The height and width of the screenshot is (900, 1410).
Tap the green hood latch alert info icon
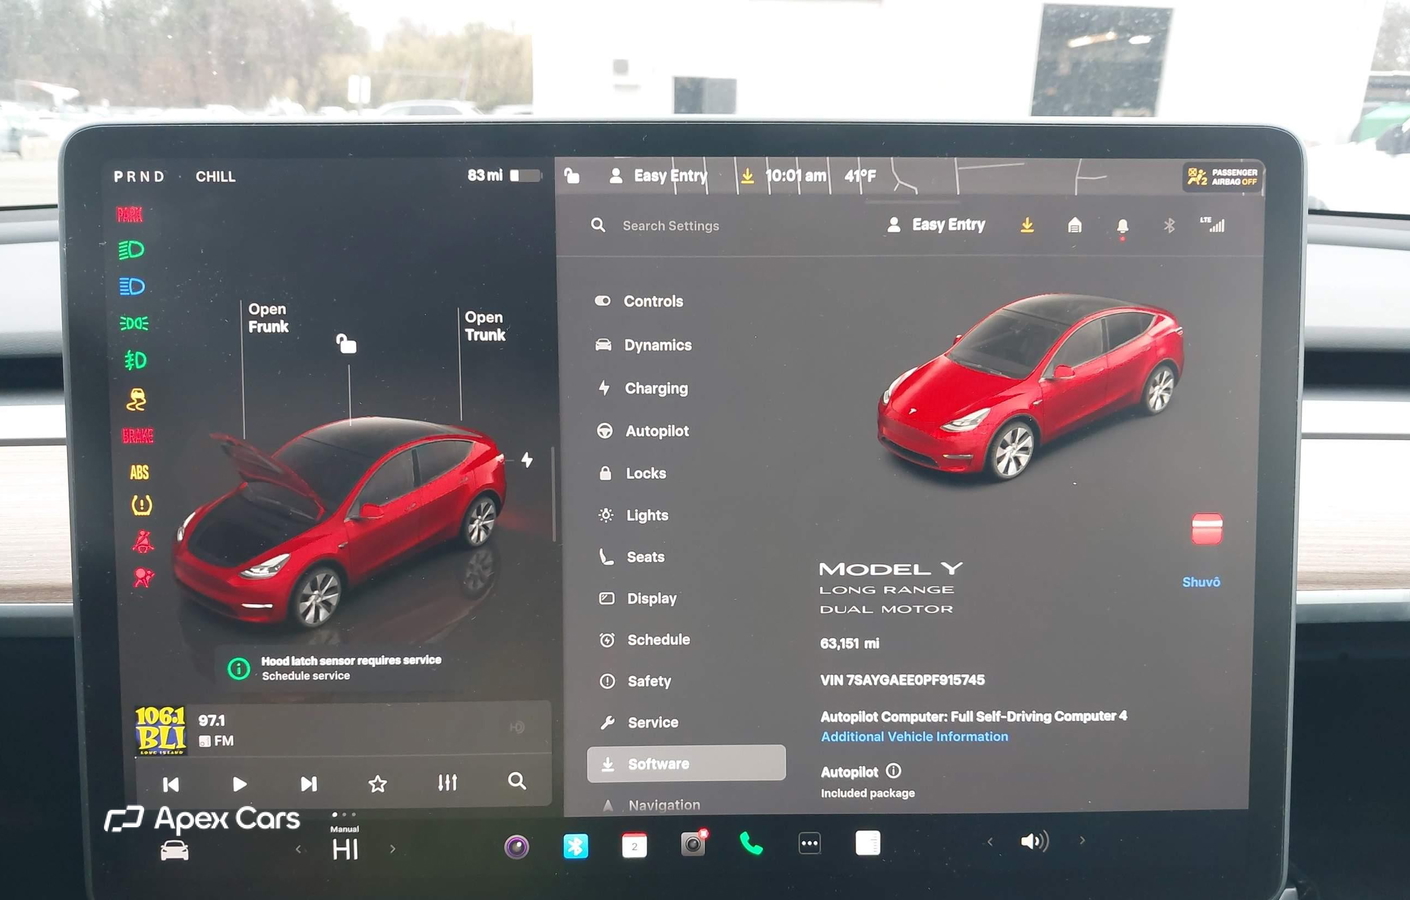(x=238, y=668)
